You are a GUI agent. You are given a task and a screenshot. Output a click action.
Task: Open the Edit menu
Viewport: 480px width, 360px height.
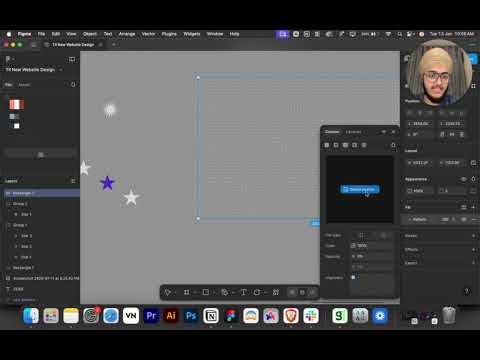[x=56, y=34]
